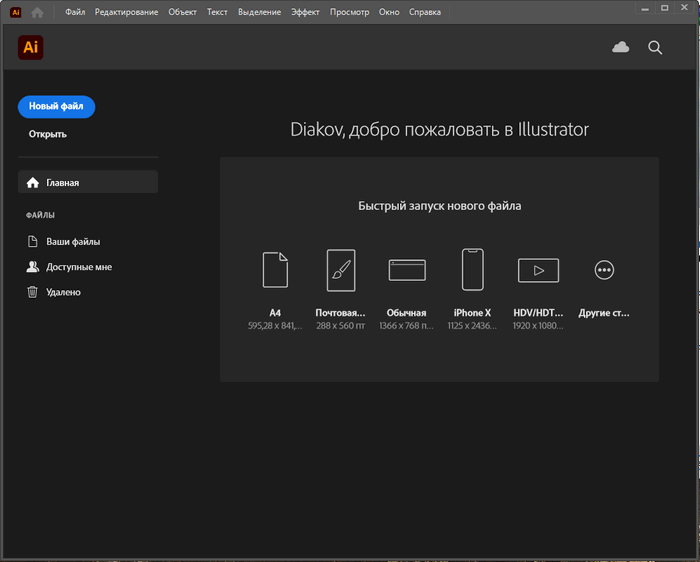Select Главная in the sidebar

88,182
